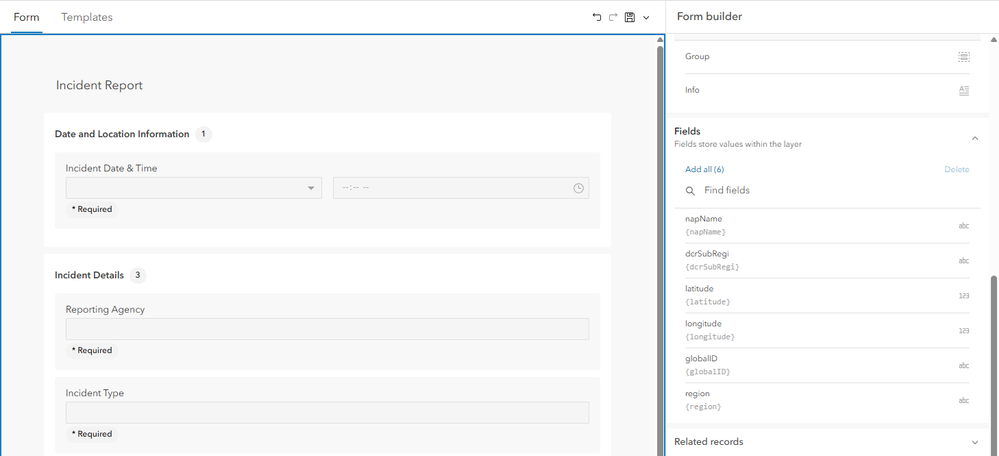Expand the Related records section
Screen dimensions: 999x456
click(975, 441)
